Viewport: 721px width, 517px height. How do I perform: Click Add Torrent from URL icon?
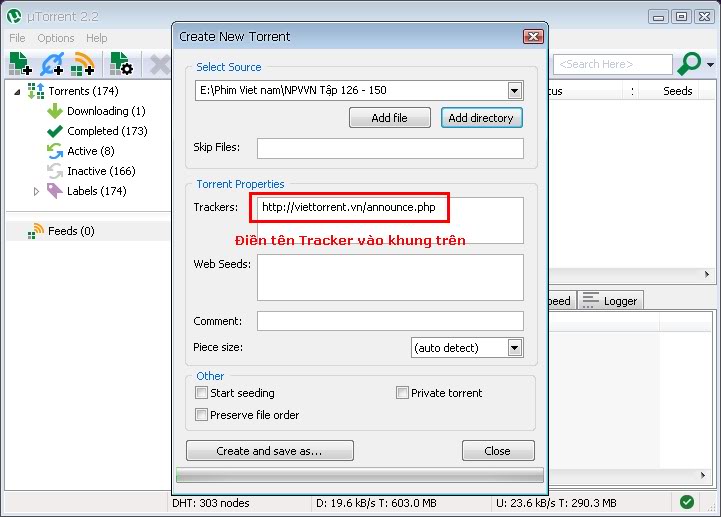point(52,63)
